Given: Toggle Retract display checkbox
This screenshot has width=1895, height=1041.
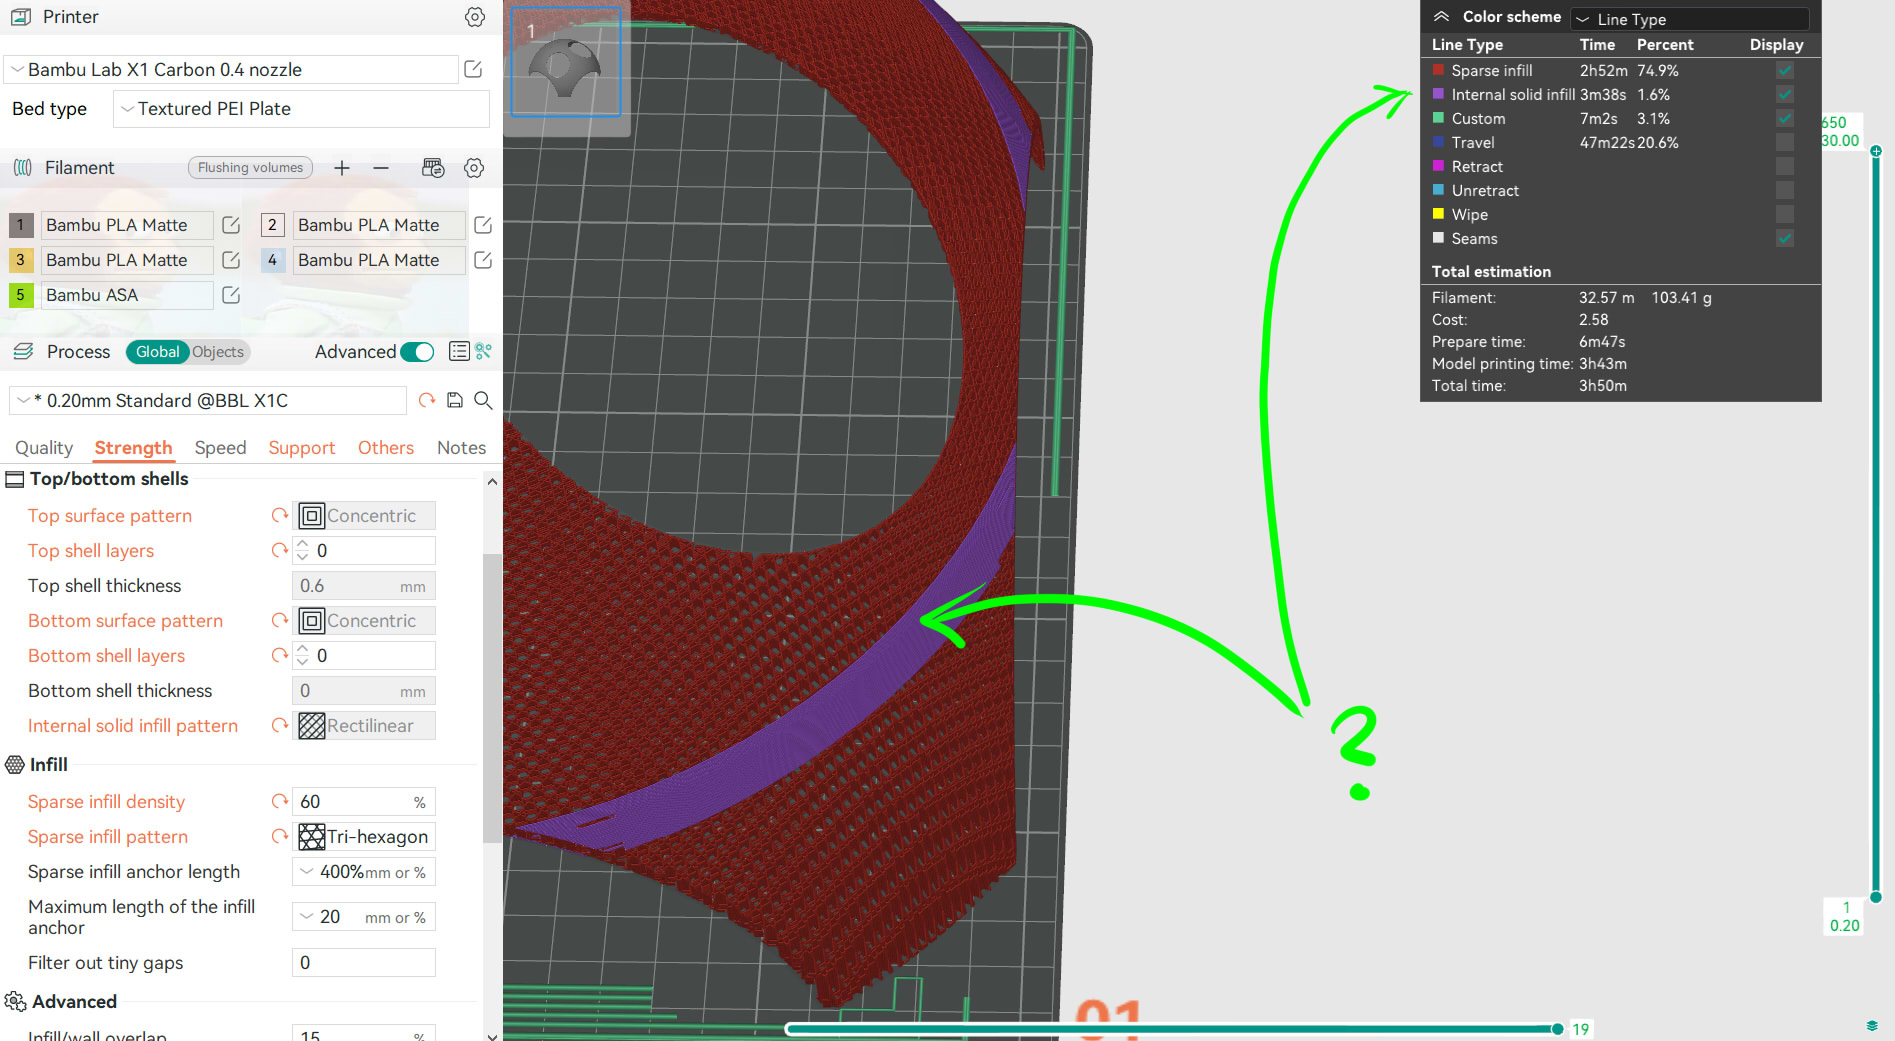Looking at the screenshot, I should click(x=1785, y=167).
